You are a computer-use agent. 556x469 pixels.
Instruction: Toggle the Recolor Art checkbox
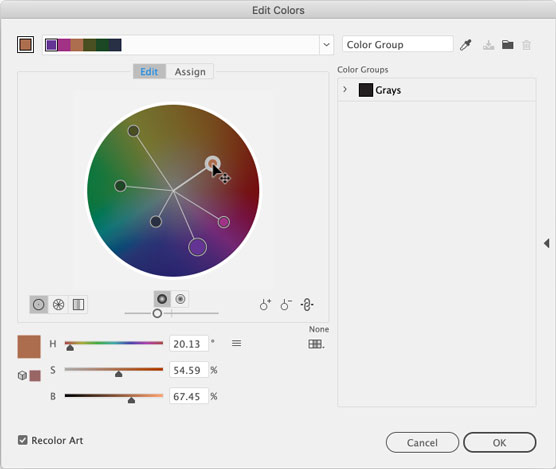23,440
